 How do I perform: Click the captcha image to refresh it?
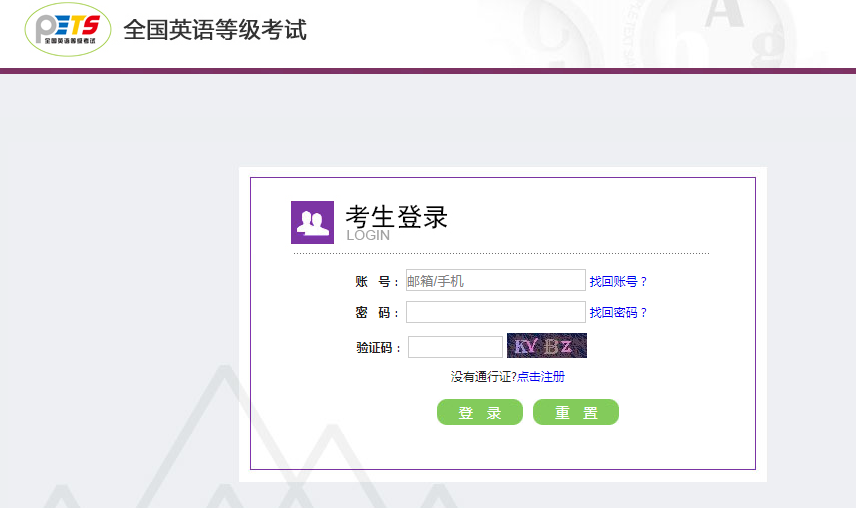click(546, 346)
